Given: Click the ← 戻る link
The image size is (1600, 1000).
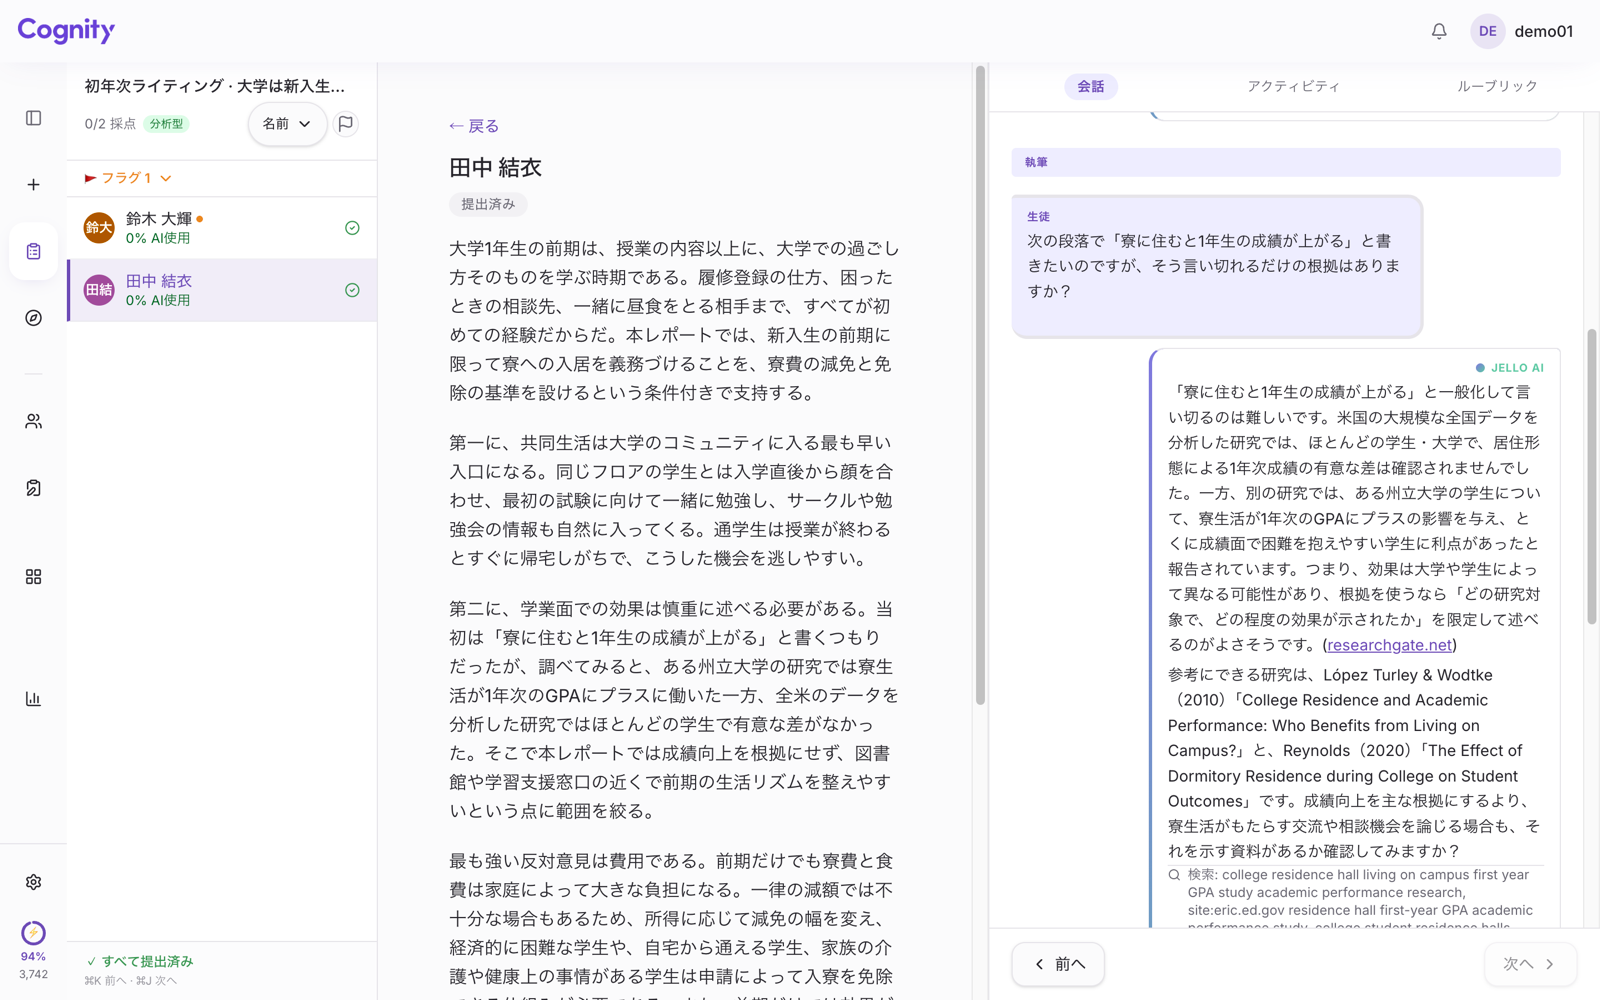Looking at the screenshot, I should (x=474, y=126).
